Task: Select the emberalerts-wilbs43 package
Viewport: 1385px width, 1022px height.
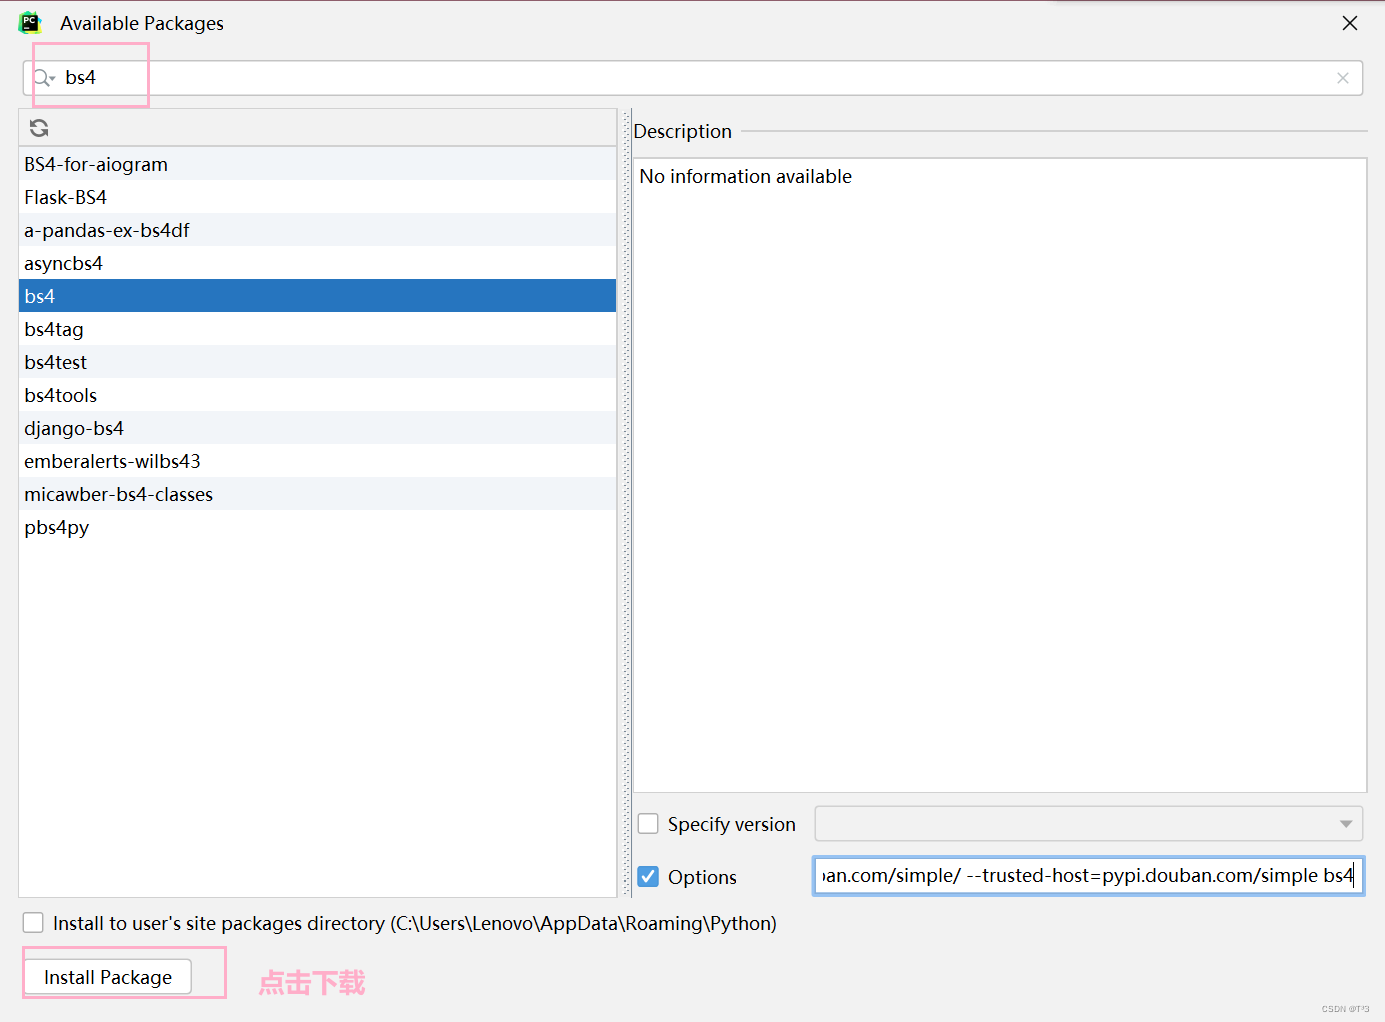Action: 317,461
